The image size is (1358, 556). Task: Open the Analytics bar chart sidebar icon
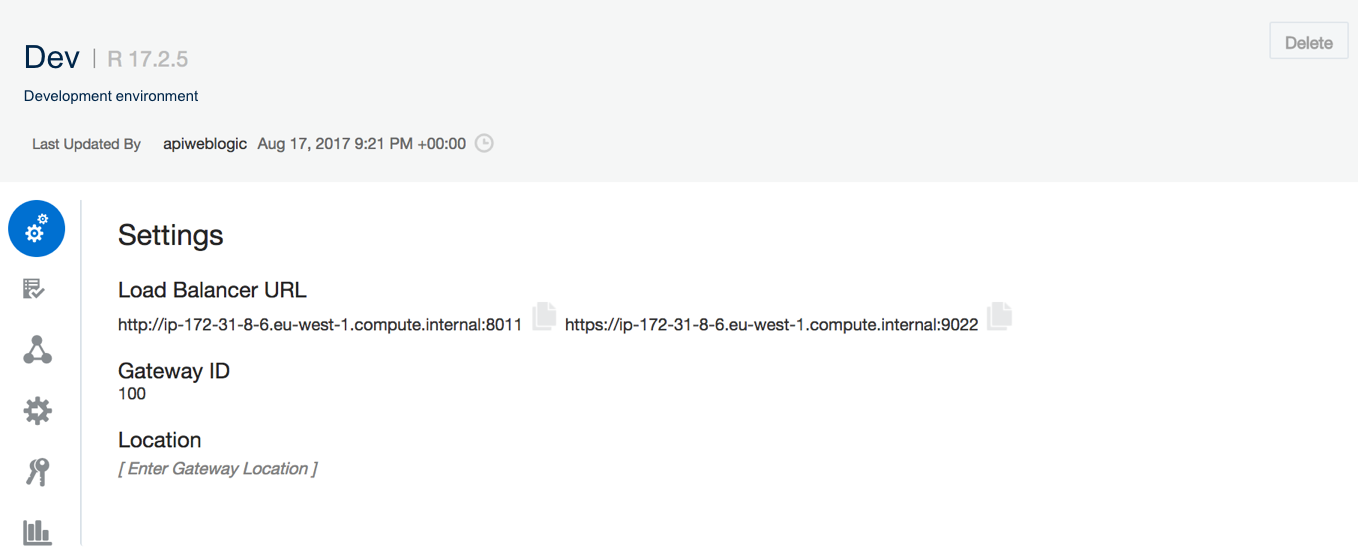coord(37,532)
